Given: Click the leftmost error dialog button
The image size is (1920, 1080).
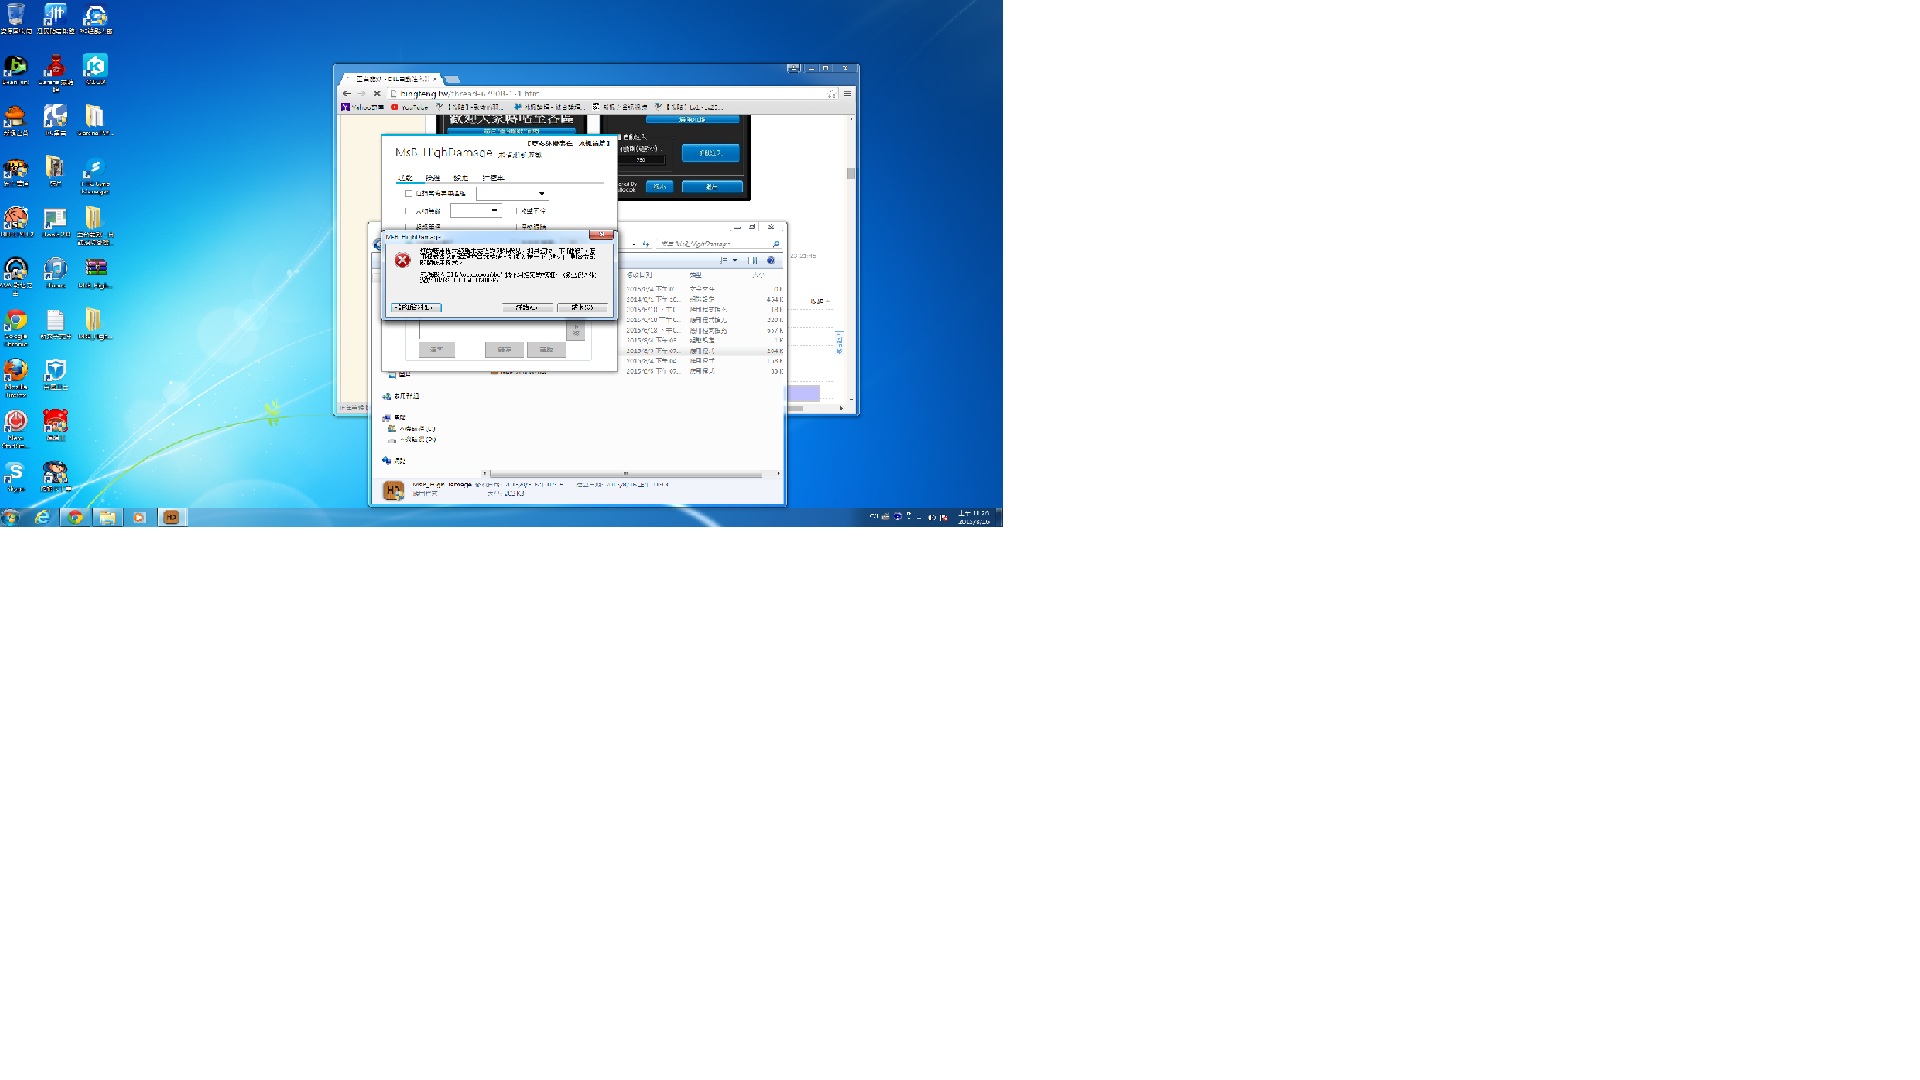Looking at the screenshot, I should tap(416, 307).
